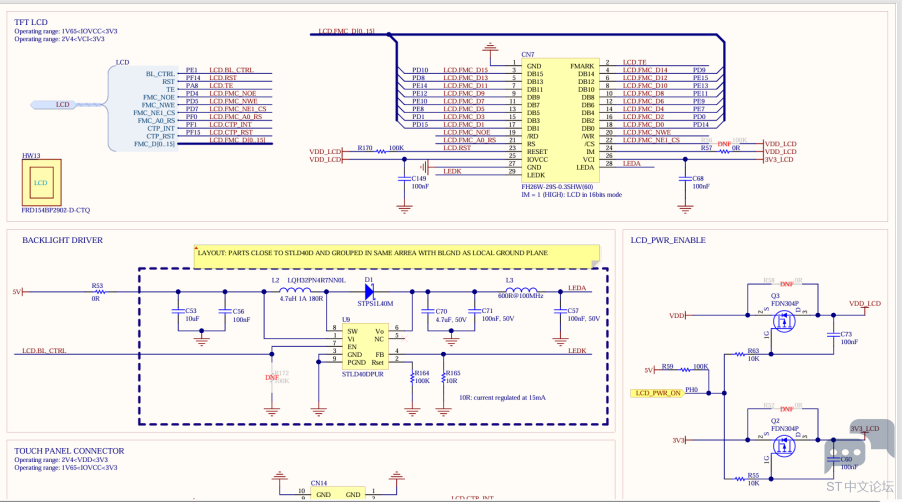
Task: Click the 5V power label left of R53
Action: [x=17, y=292]
